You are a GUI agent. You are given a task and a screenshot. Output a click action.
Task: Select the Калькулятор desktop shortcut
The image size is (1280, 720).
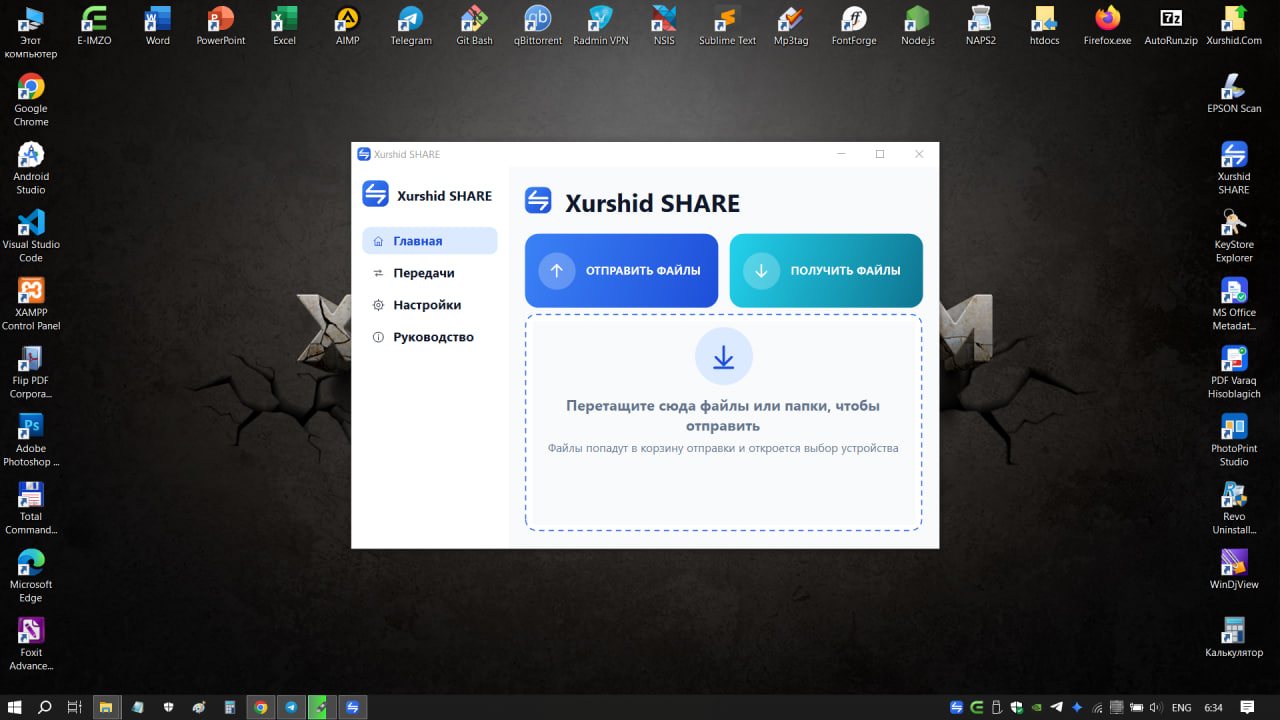(x=1234, y=637)
